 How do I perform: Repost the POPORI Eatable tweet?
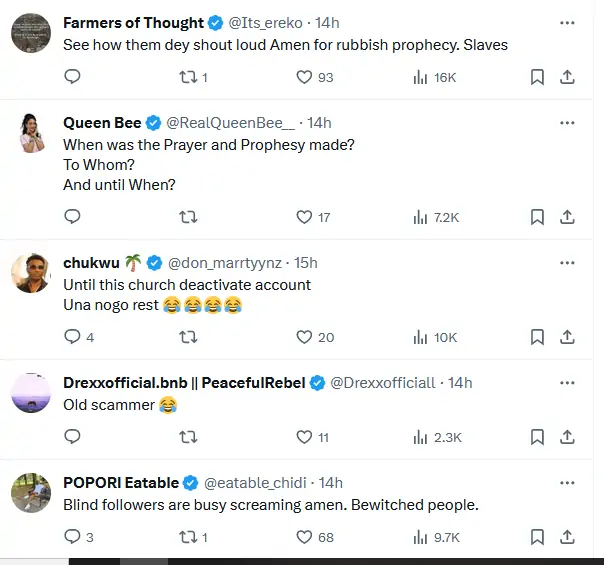[x=187, y=537]
